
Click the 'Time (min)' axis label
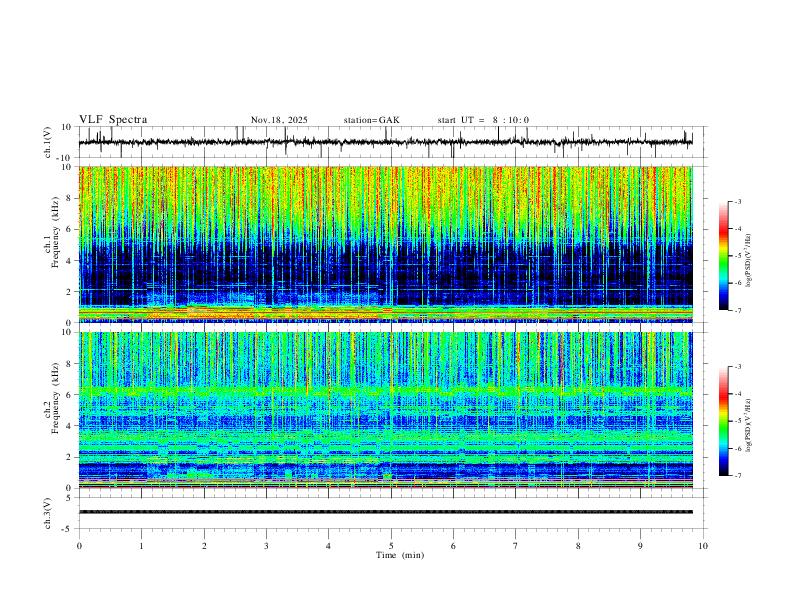click(400, 555)
